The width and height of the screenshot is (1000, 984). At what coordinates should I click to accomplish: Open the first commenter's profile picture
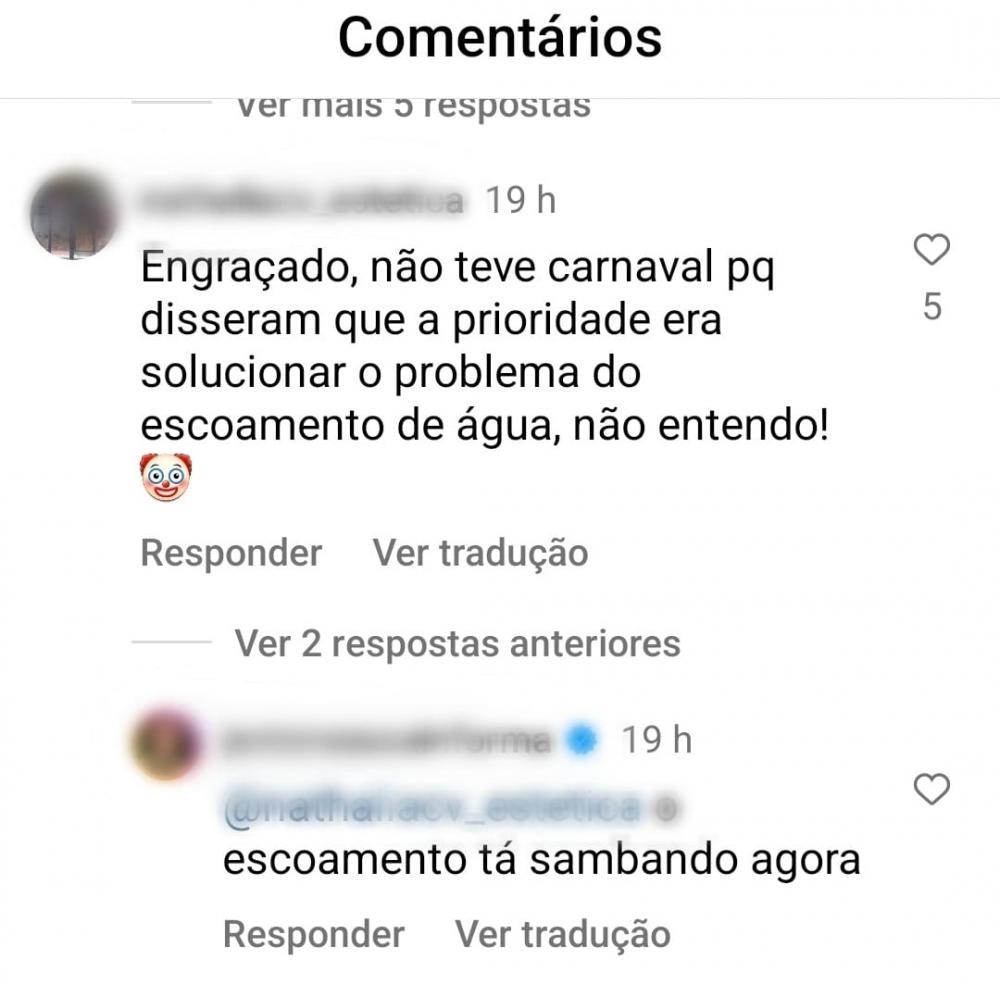pos(73,214)
